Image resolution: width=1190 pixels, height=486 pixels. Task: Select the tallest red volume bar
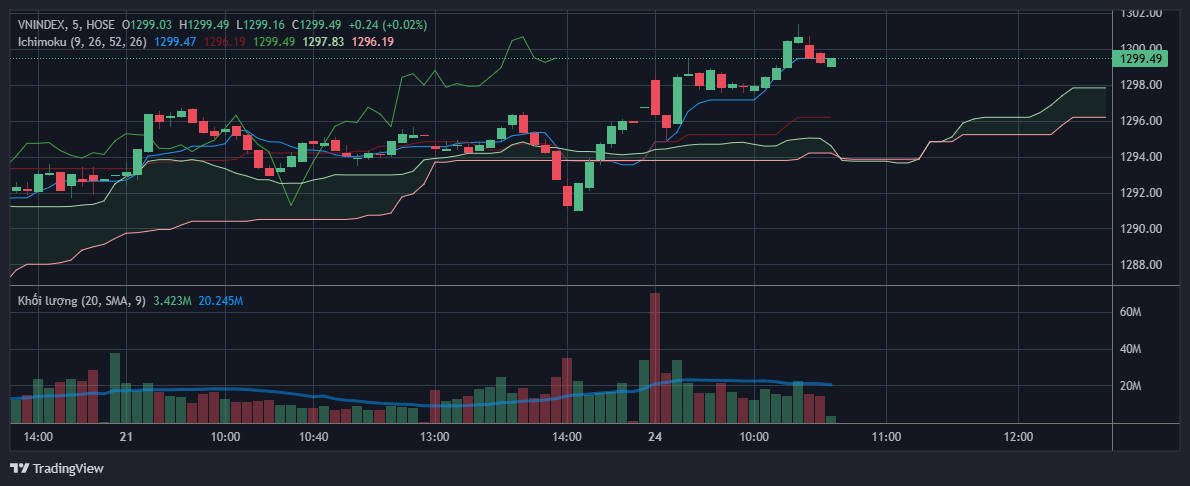coord(655,358)
